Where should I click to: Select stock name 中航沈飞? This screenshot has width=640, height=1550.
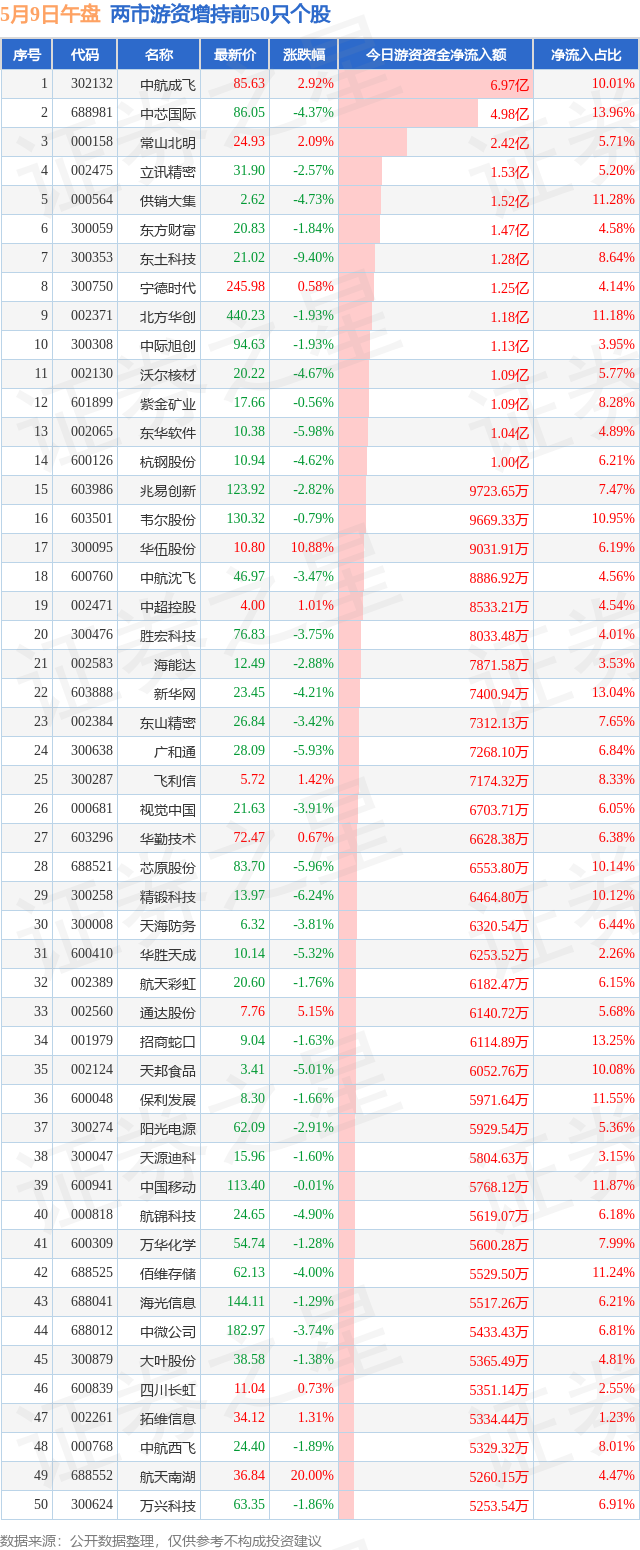pyautogui.click(x=168, y=577)
